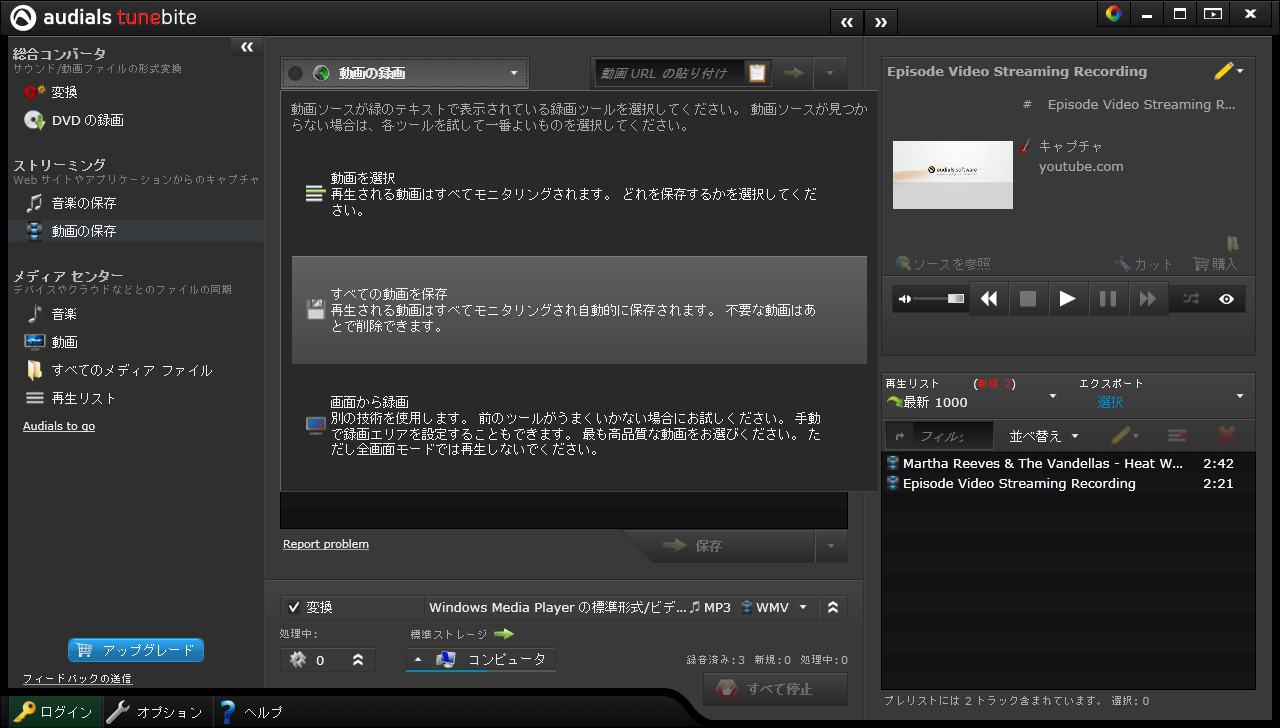Open the オプション tab
Viewport: 1280px width, 728px height.
pos(155,712)
